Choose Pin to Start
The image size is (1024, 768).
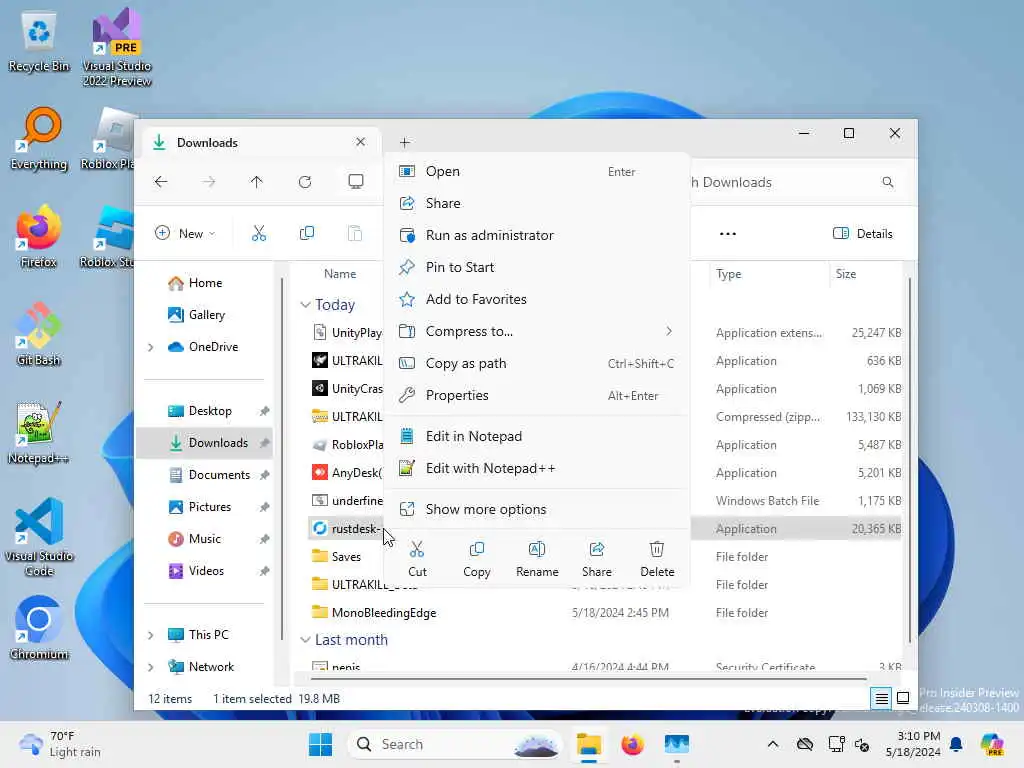[x=536, y=267]
